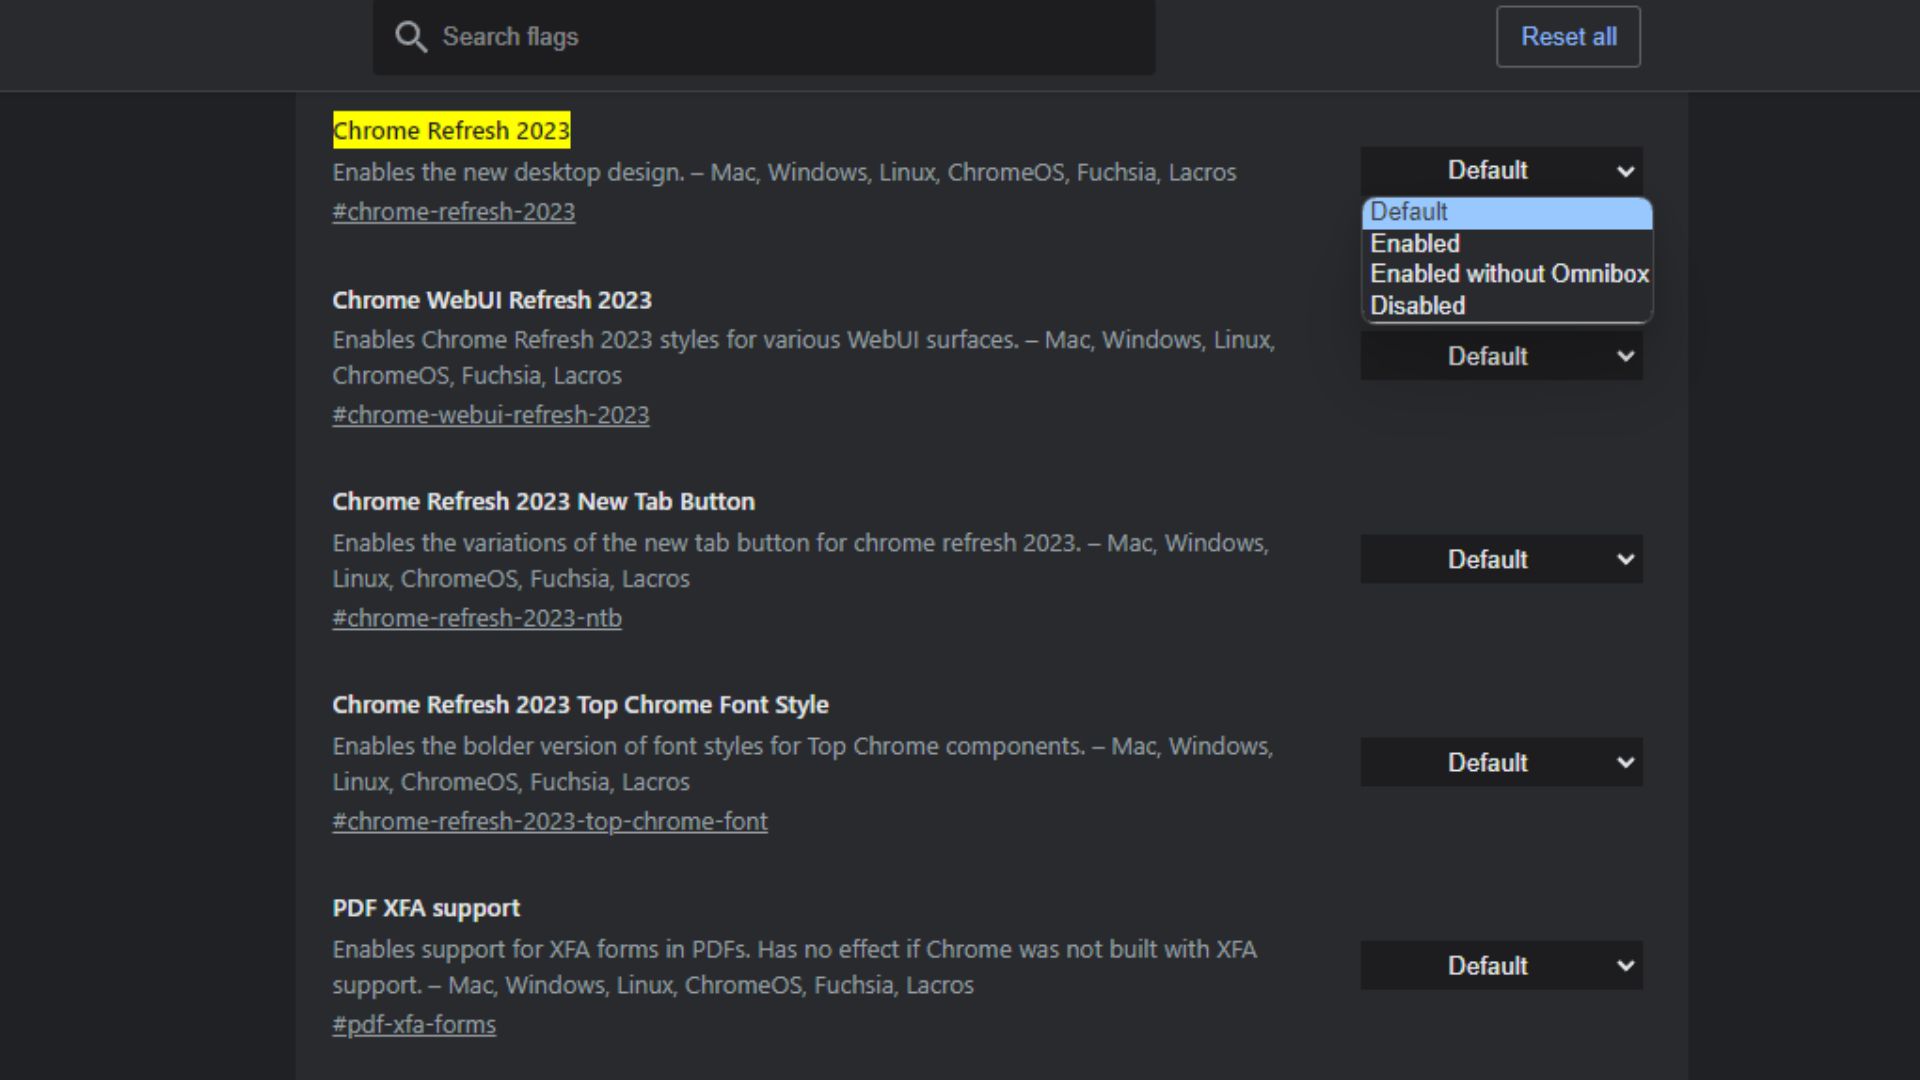This screenshot has height=1080, width=1920.
Task: Open #chrome-webui-refresh-2023 flag link
Action: pos(491,414)
